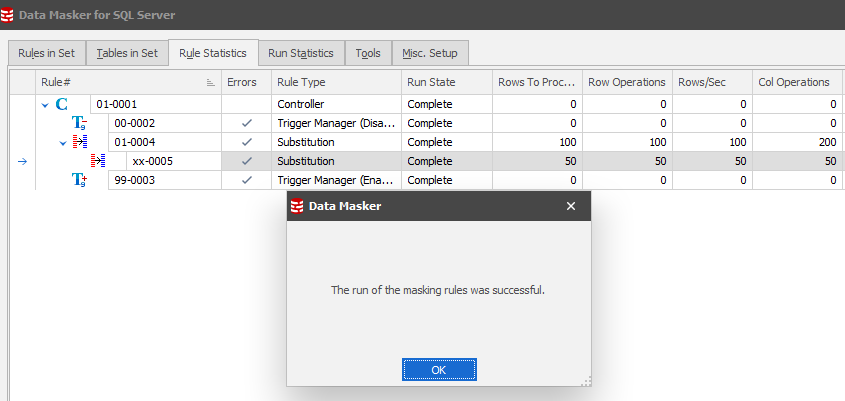This screenshot has width=845, height=401.
Task: Open the Rules in Set tab
Action: coord(45,53)
